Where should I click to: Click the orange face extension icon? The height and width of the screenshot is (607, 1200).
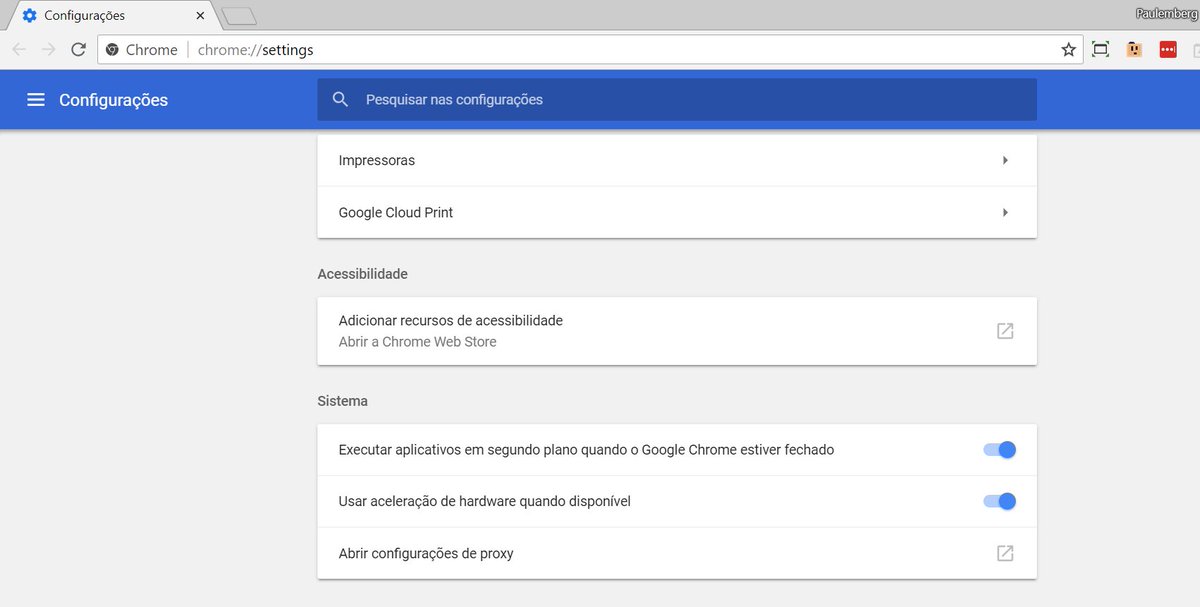1134,49
